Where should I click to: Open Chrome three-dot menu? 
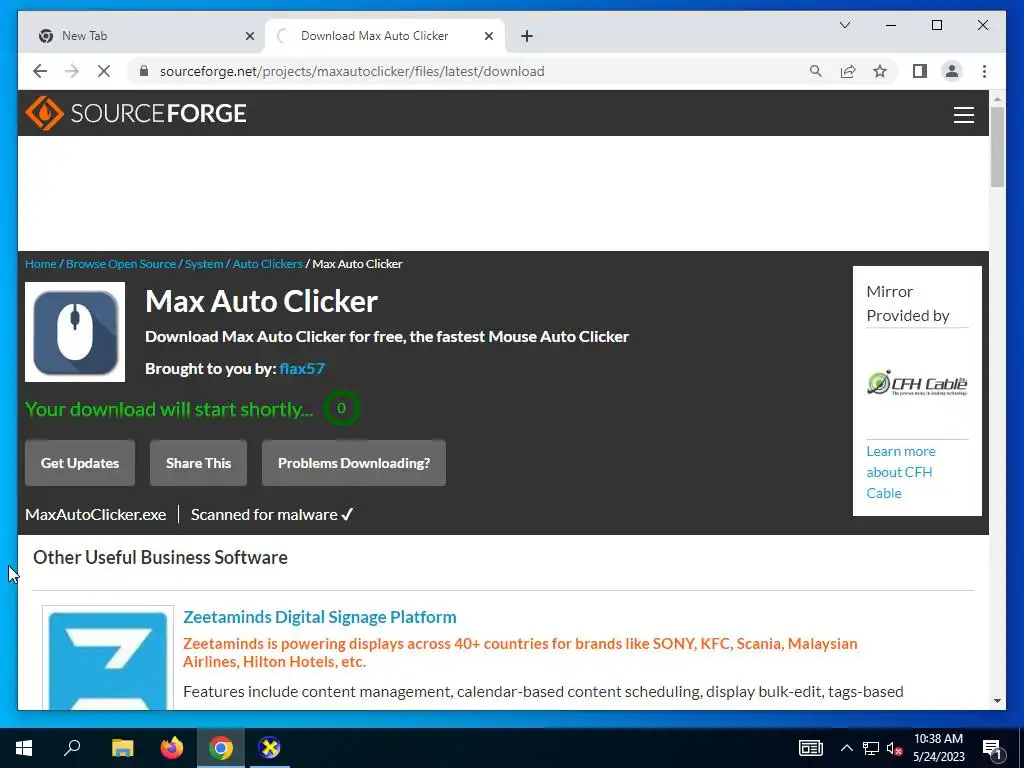(984, 71)
